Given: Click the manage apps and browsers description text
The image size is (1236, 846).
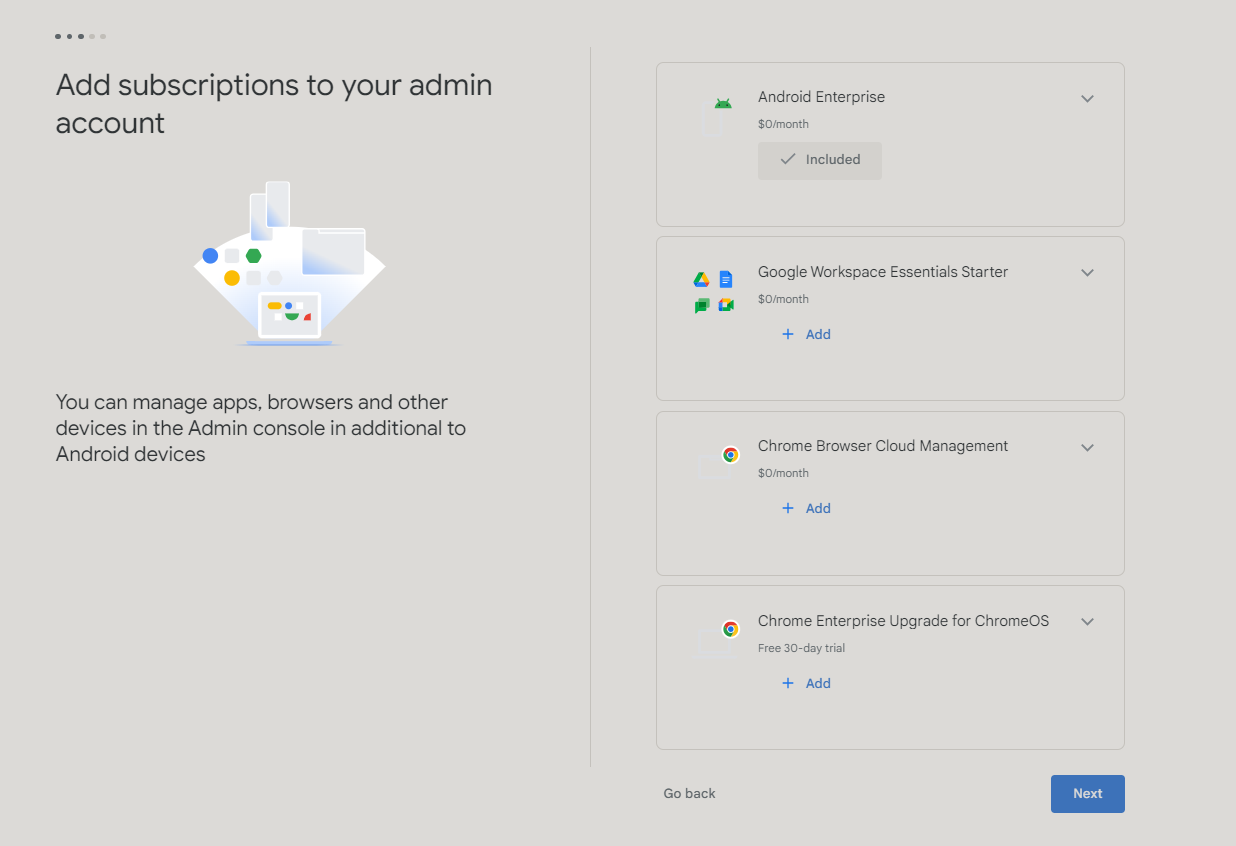Looking at the screenshot, I should tap(261, 428).
